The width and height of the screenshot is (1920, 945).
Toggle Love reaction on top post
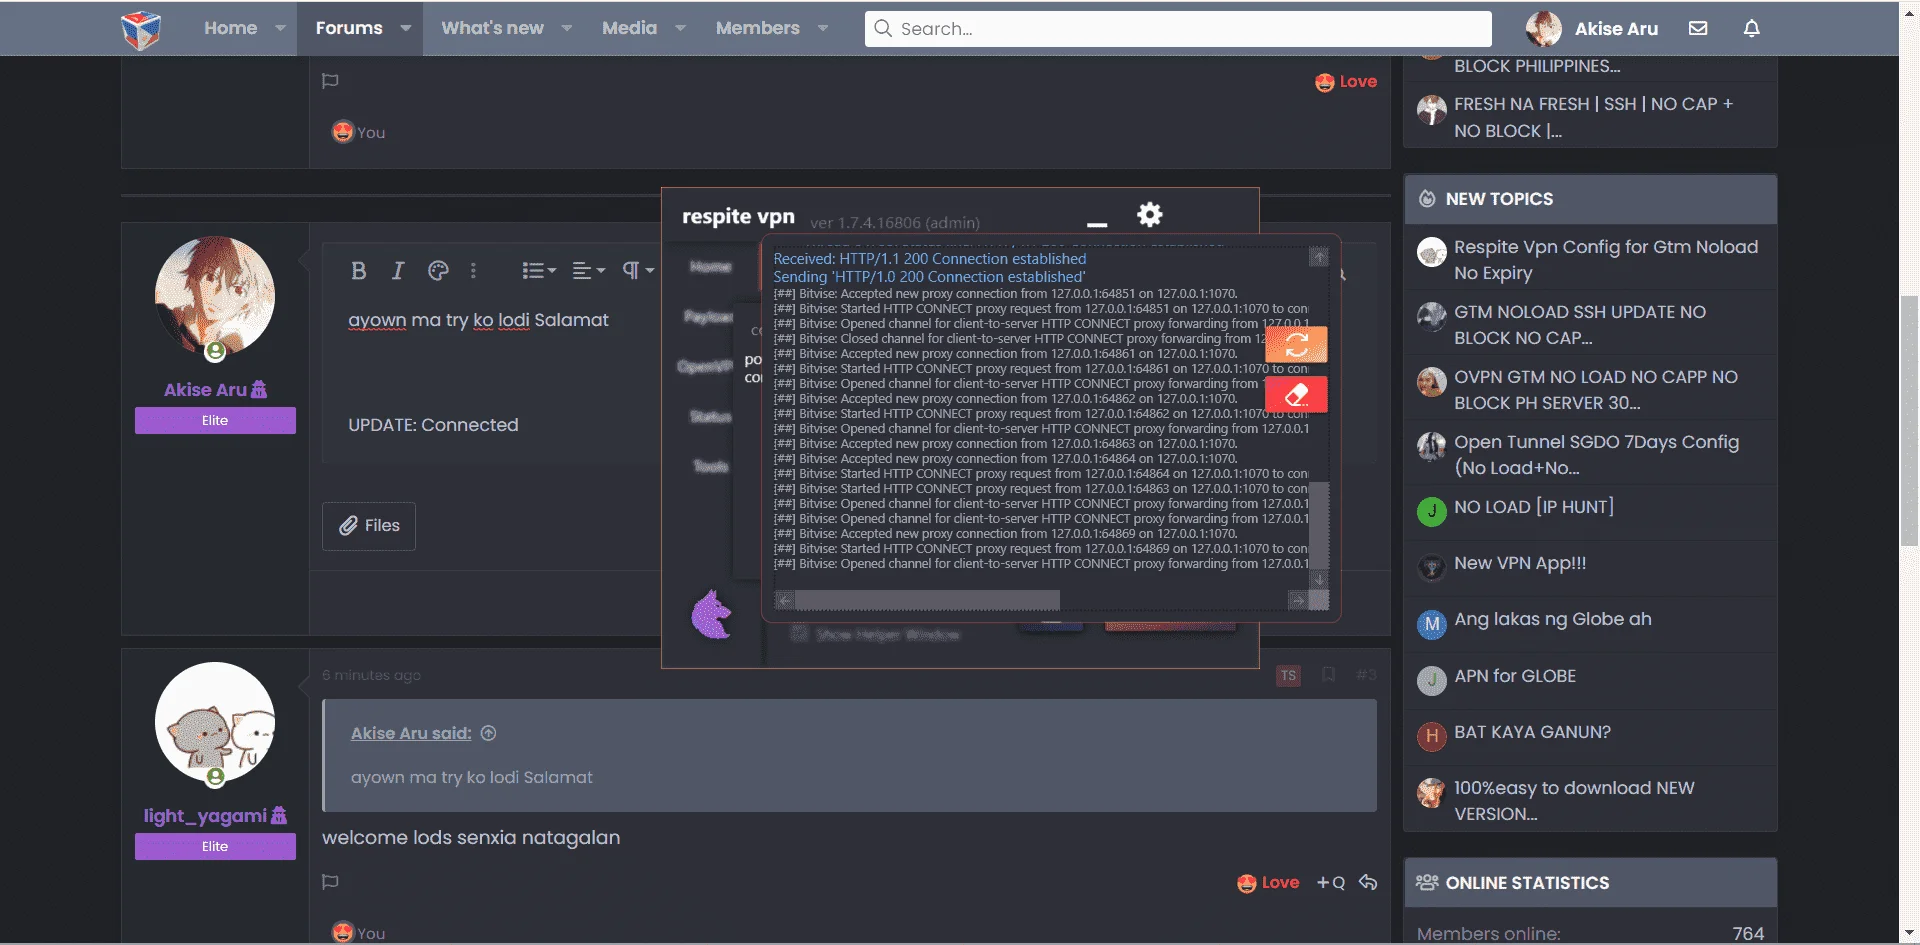pyautogui.click(x=1346, y=82)
